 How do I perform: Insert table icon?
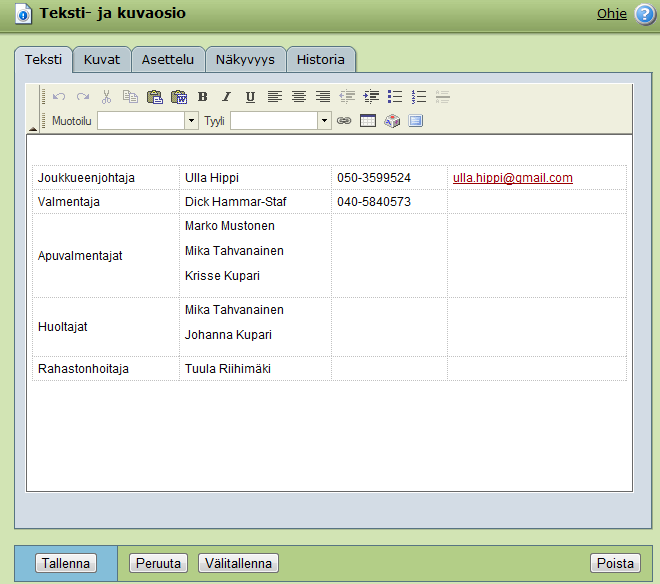tap(368, 121)
